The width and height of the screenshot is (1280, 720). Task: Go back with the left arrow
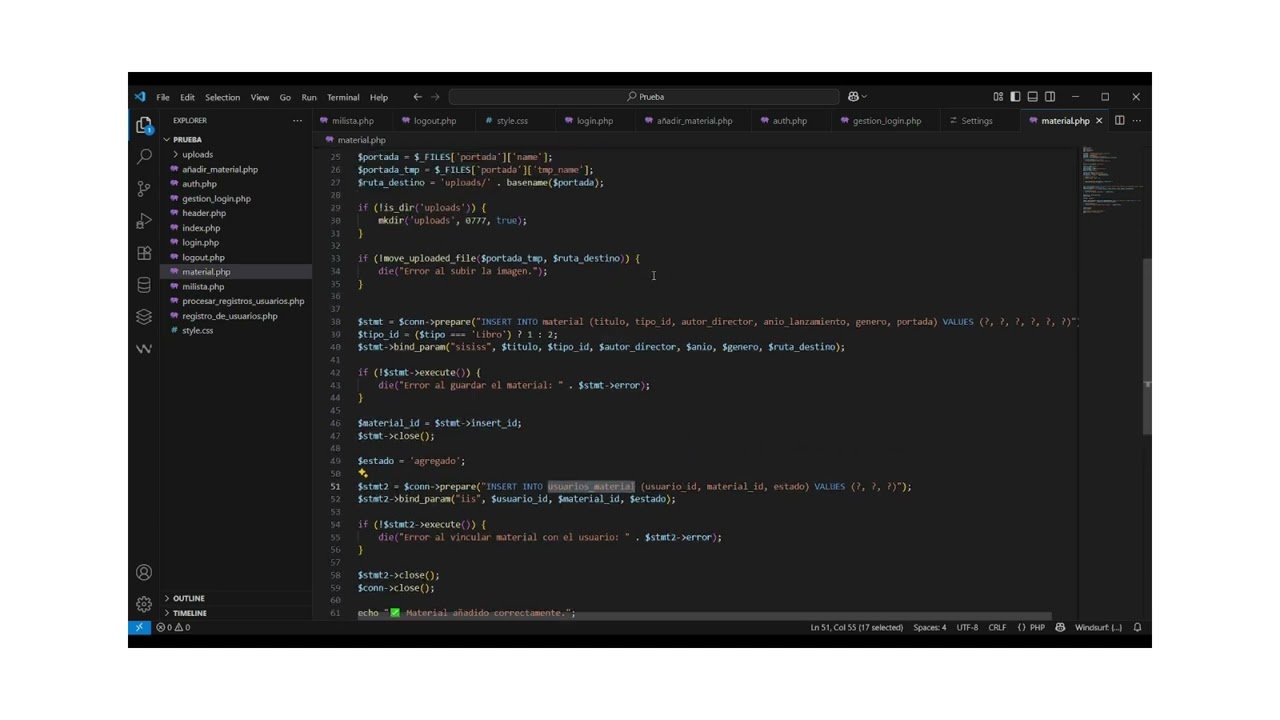pos(417,97)
